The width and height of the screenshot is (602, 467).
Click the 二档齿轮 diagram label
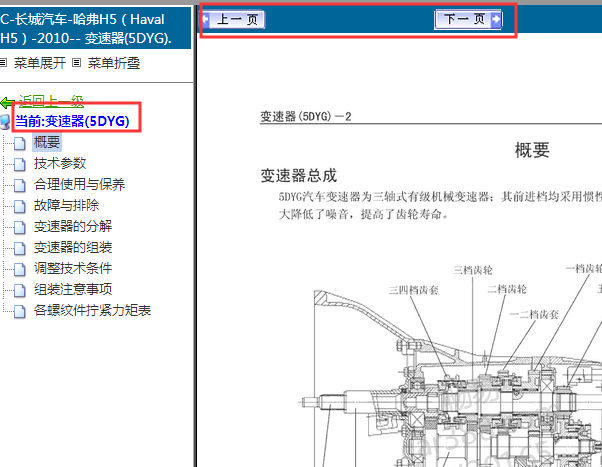507,289
